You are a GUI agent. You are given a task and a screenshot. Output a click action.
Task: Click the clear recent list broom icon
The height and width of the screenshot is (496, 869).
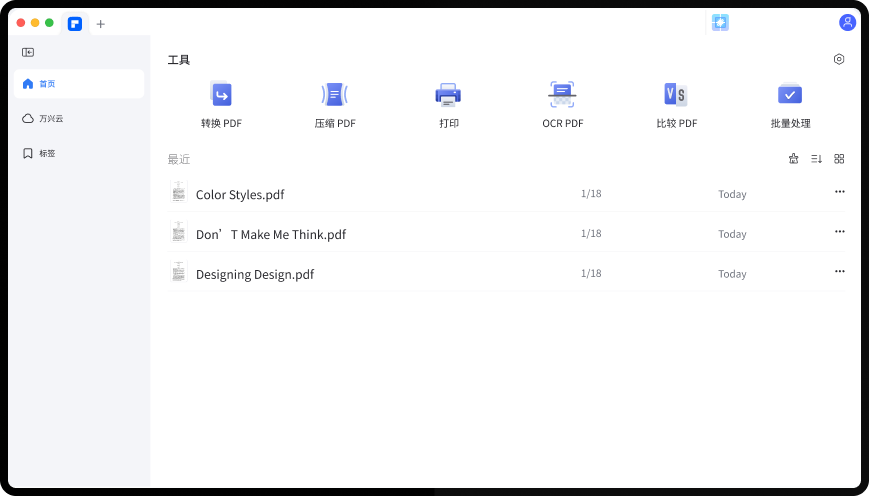(x=794, y=159)
